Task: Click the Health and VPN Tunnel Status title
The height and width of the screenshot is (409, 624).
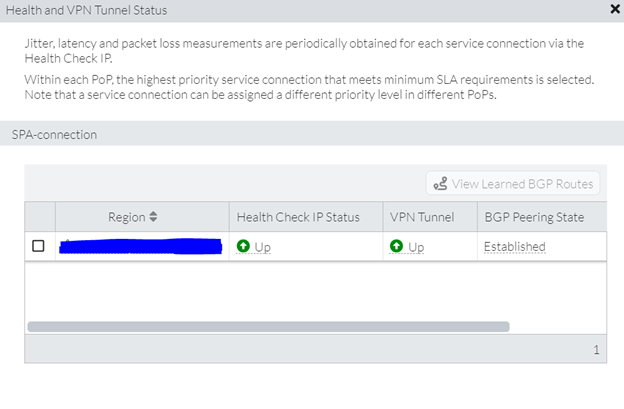Action: [x=87, y=10]
